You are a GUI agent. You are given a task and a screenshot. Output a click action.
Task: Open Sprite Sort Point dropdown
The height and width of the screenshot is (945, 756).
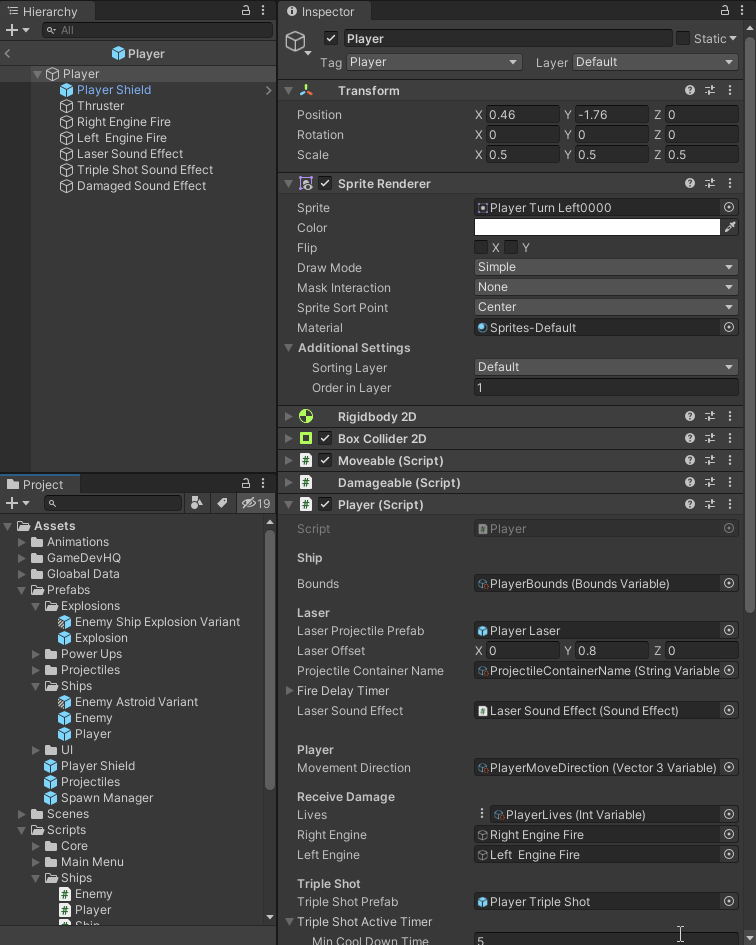point(606,307)
